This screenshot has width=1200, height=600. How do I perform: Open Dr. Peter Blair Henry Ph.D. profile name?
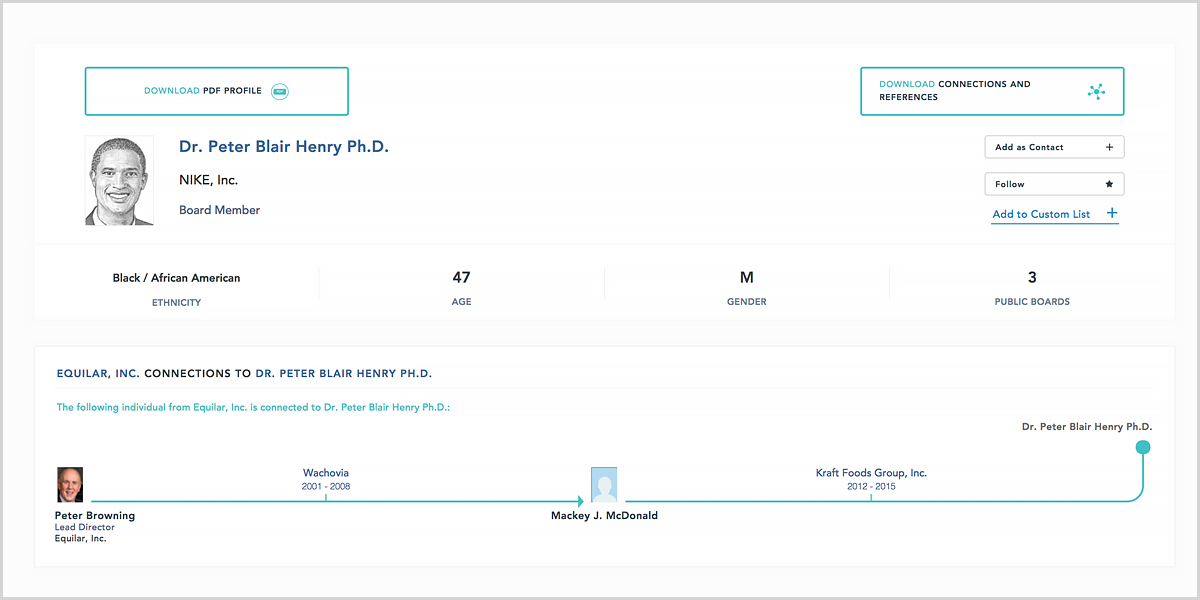tap(284, 147)
